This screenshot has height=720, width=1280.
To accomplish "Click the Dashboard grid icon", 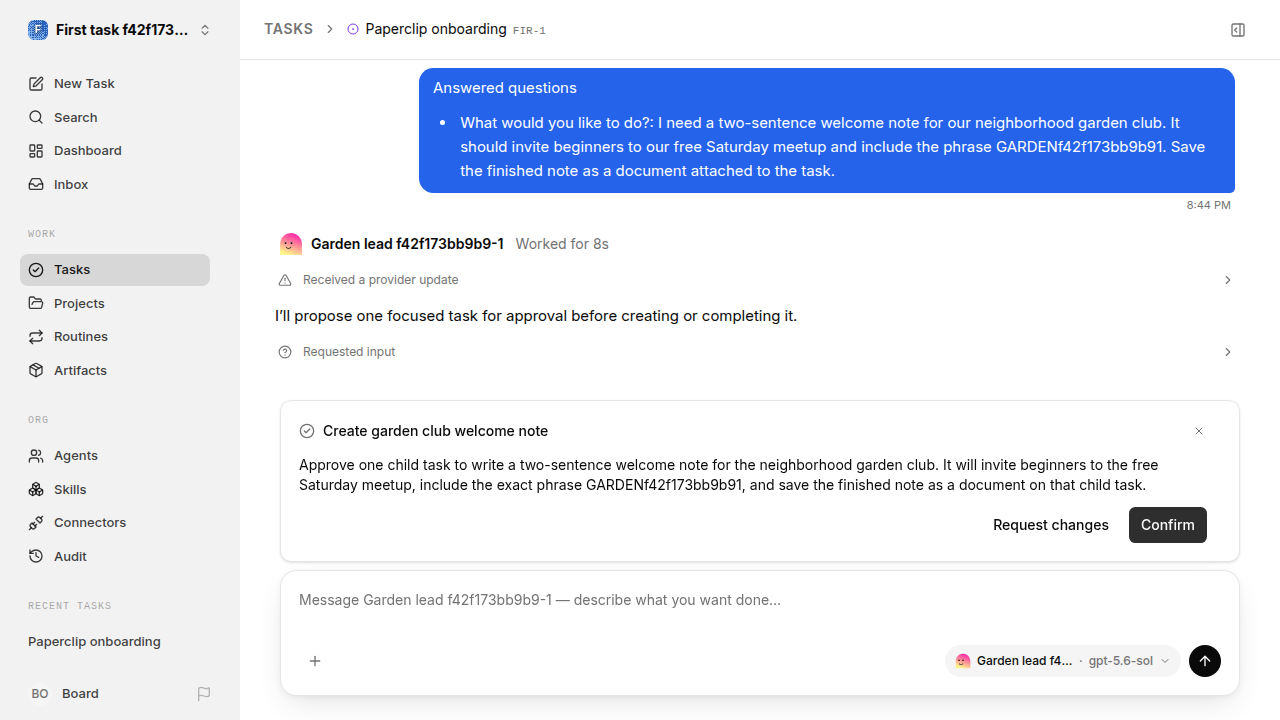I will tap(36, 151).
